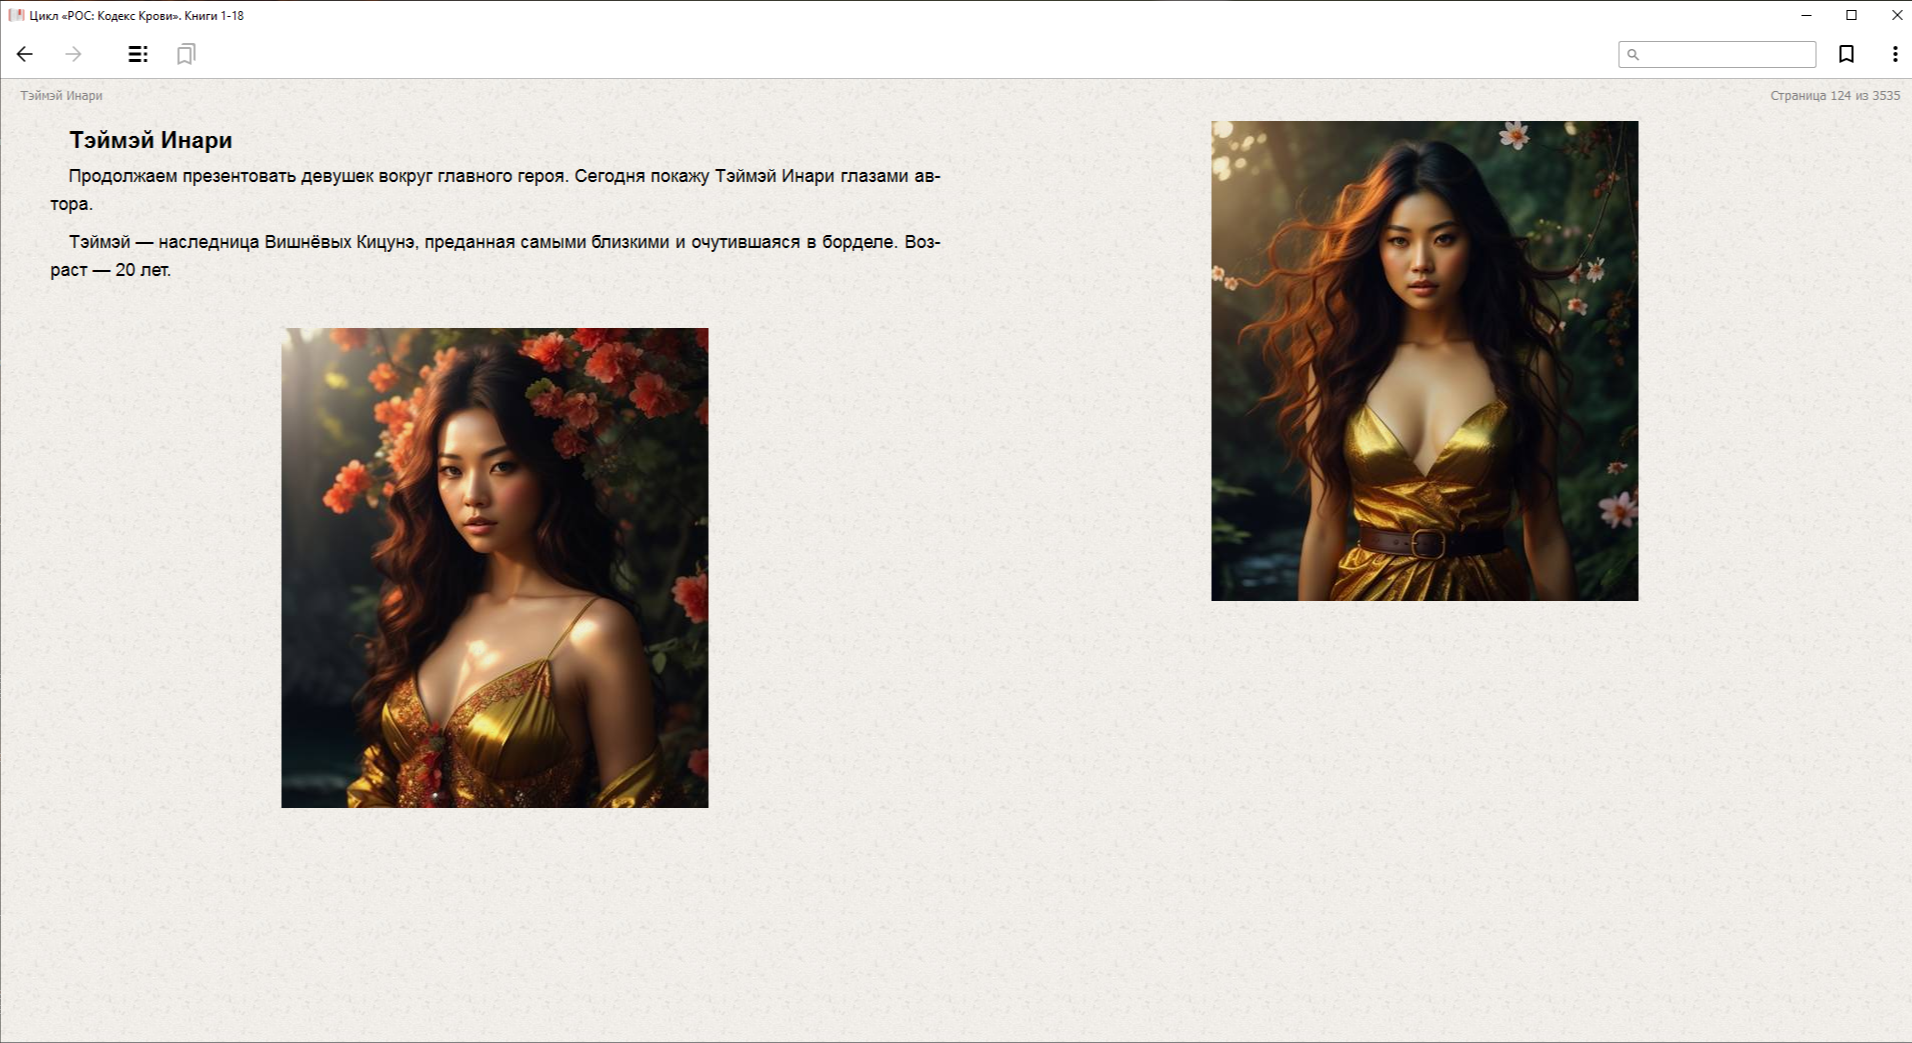The height and width of the screenshot is (1043, 1912).
Task: Open the table of contents list
Action: [138, 54]
